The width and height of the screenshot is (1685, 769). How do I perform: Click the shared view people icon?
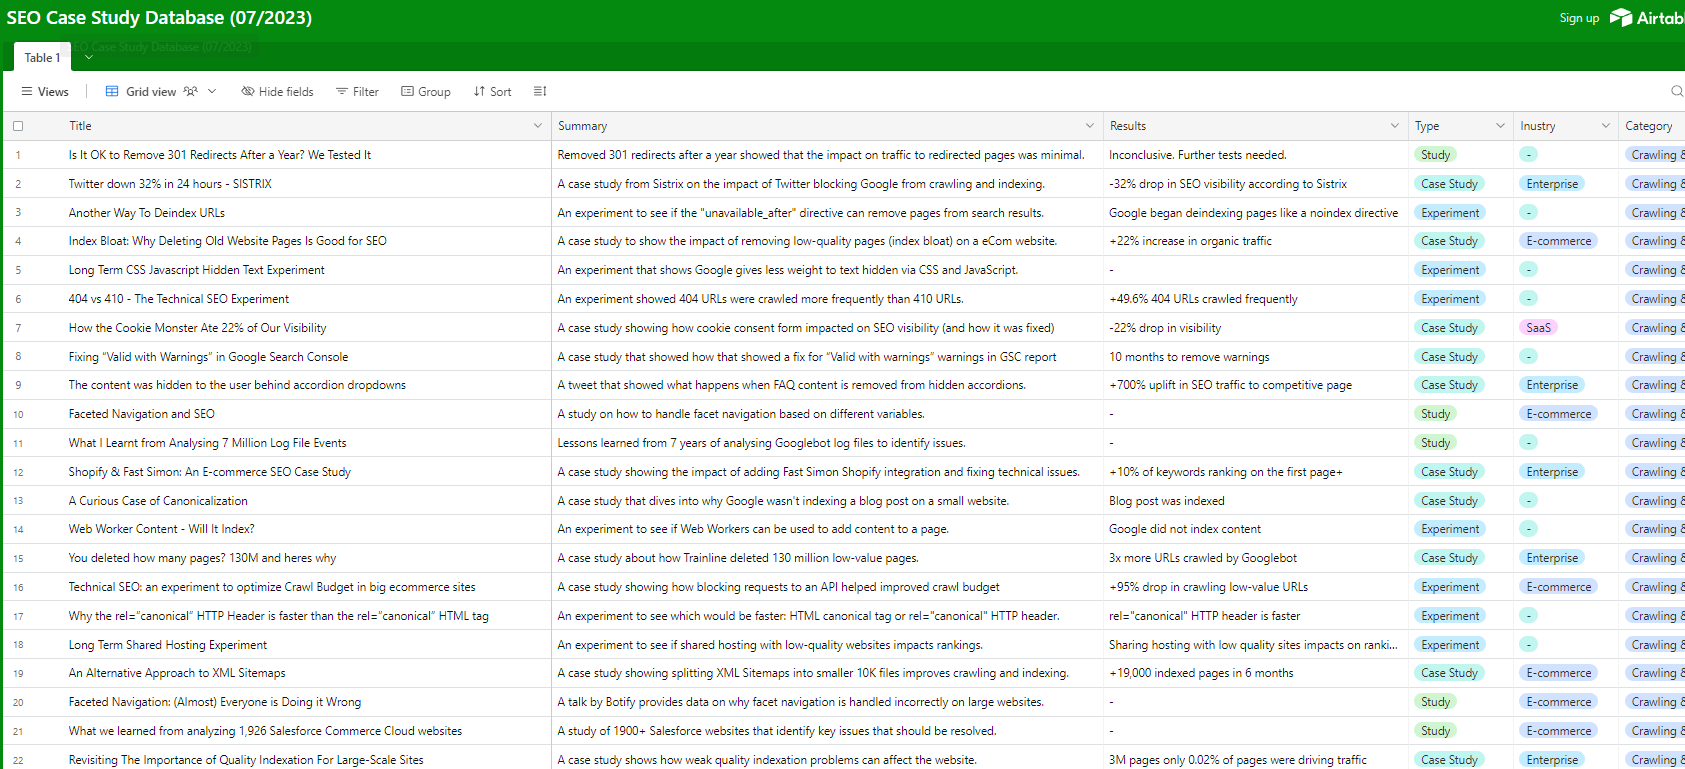coord(191,91)
